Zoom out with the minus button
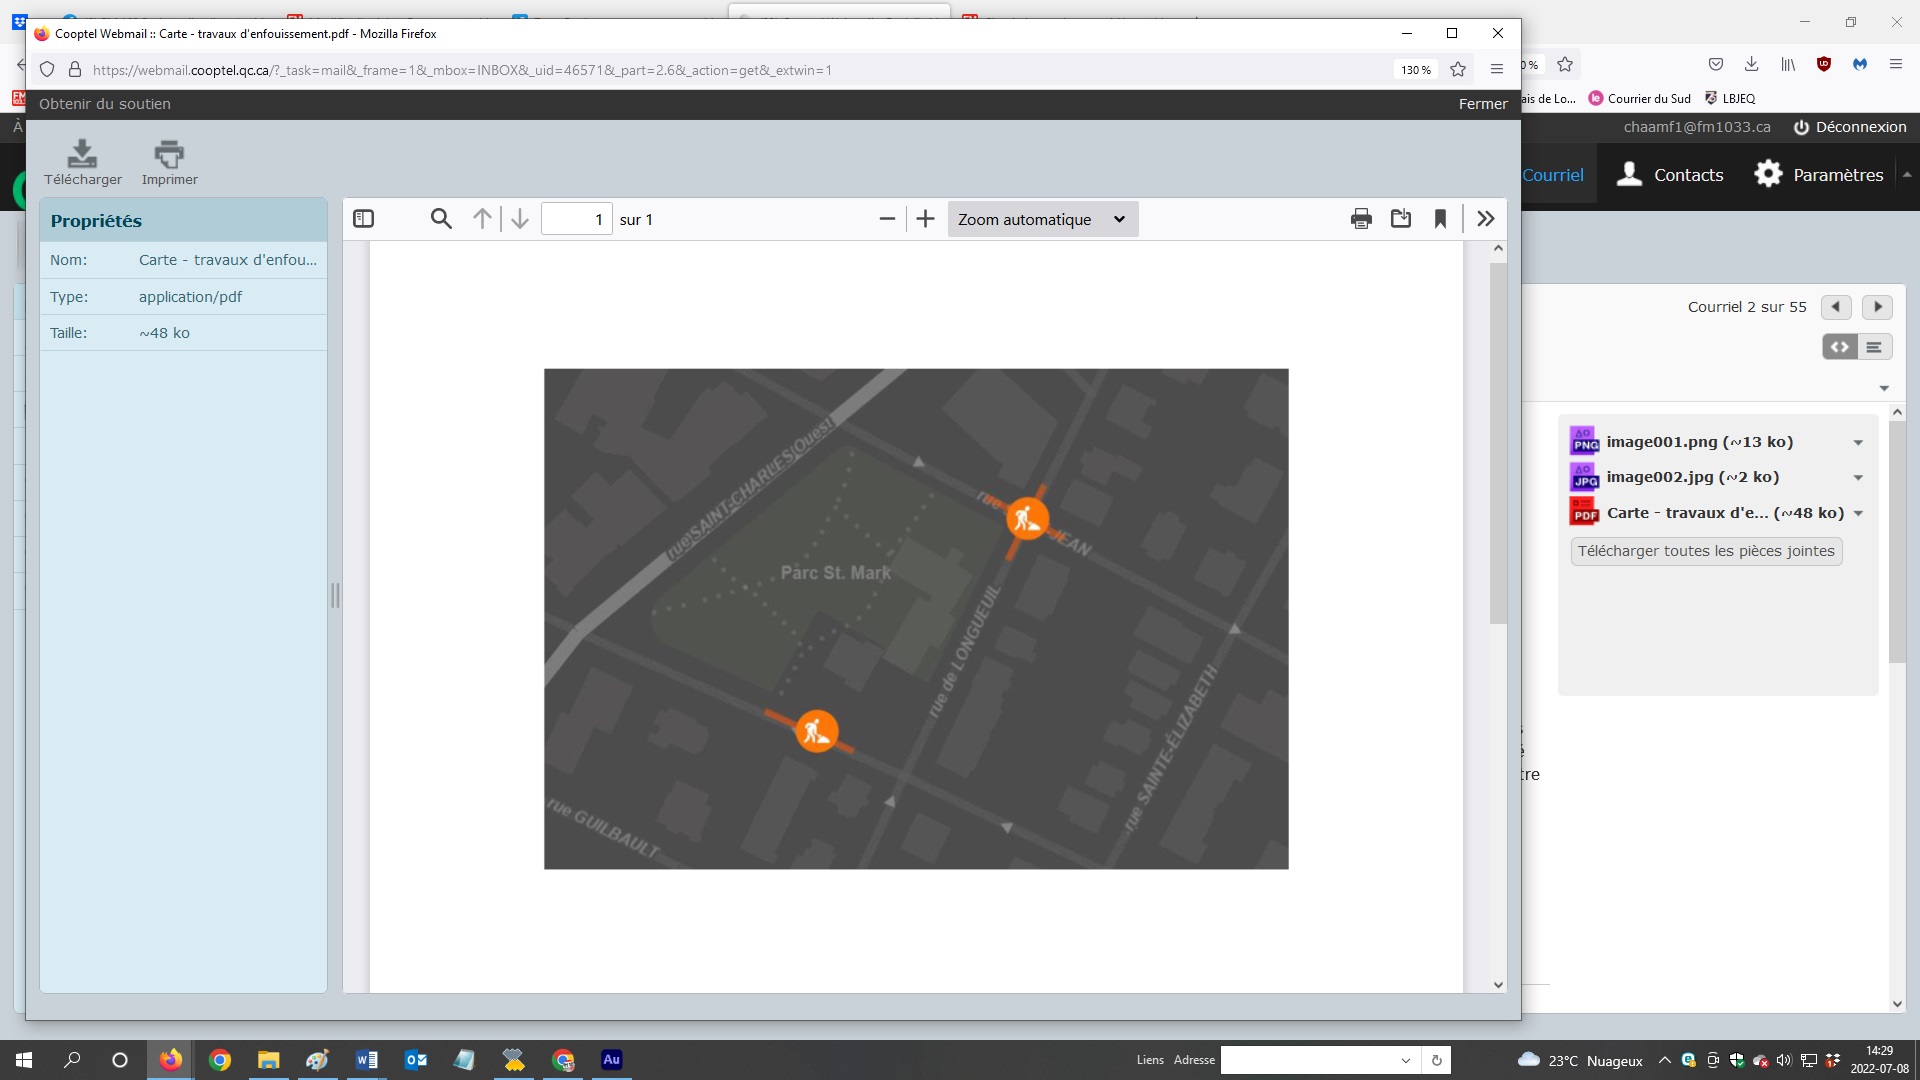This screenshot has width=1920, height=1080. coord(887,219)
